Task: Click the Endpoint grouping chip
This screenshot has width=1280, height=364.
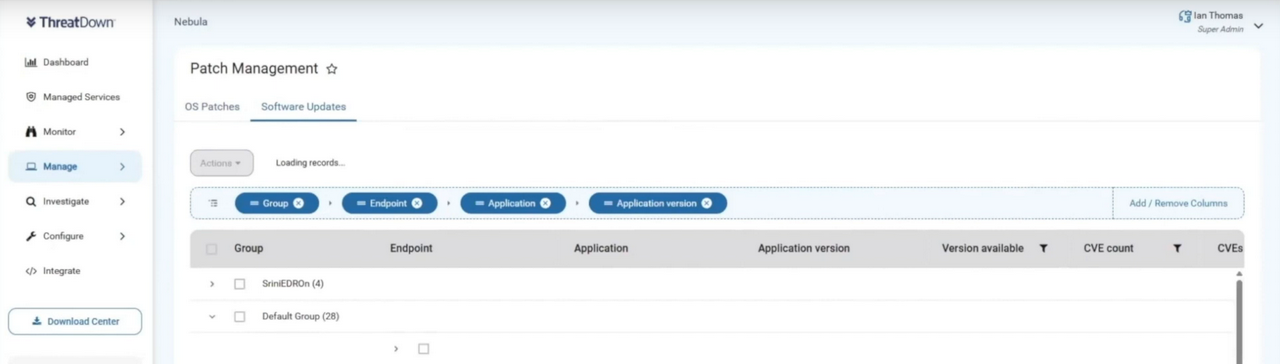Action: pos(389,203)
